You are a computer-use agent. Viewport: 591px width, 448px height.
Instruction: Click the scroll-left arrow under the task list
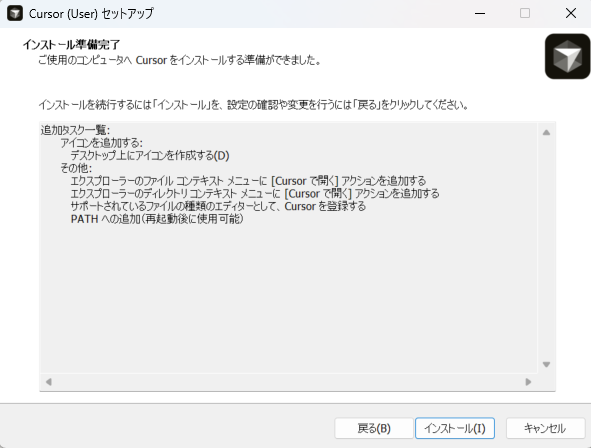tap(49, 382)
